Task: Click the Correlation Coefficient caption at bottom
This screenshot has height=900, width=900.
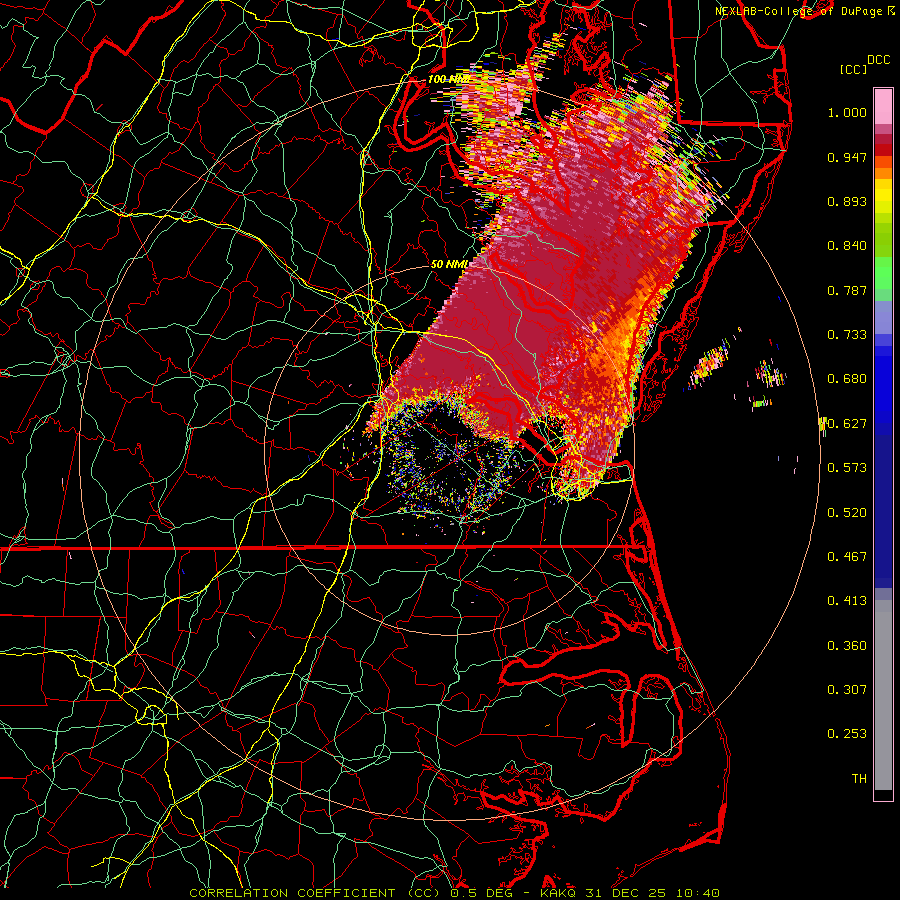Action: (455, 893)
